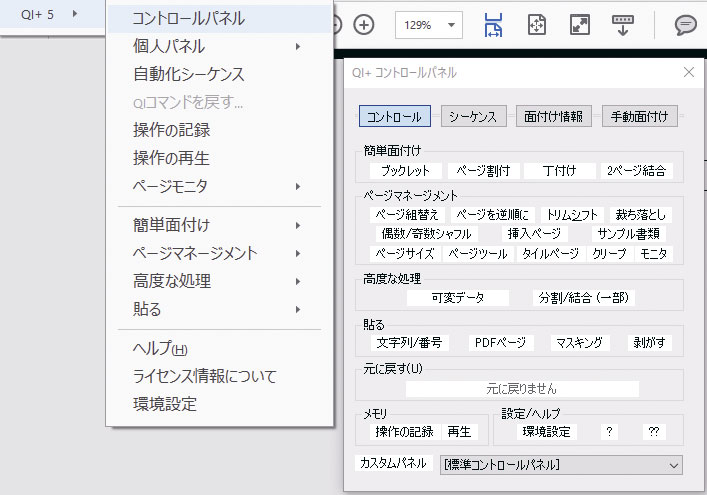Viewport: 707px width, 495px height.
Task: Click 環境設定 button in 設定/ヘルプ group
Action: point(546,432)
